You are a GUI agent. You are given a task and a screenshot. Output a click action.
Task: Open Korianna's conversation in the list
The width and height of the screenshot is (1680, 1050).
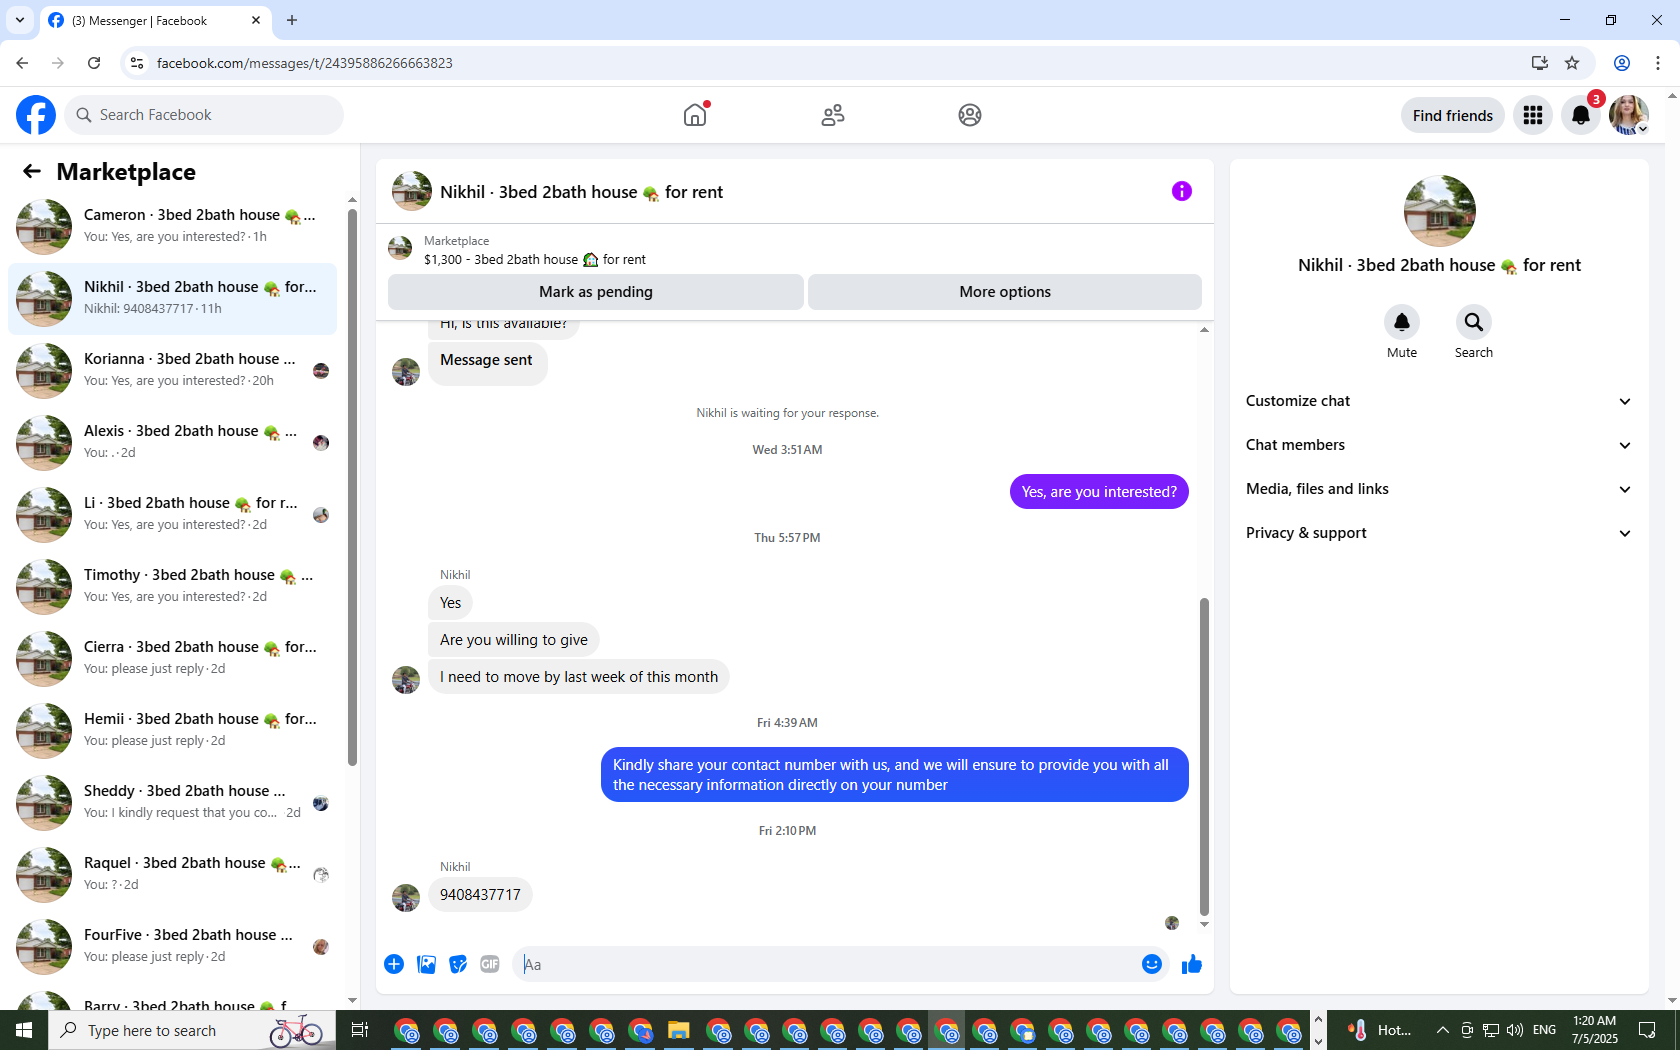[172, 370]
